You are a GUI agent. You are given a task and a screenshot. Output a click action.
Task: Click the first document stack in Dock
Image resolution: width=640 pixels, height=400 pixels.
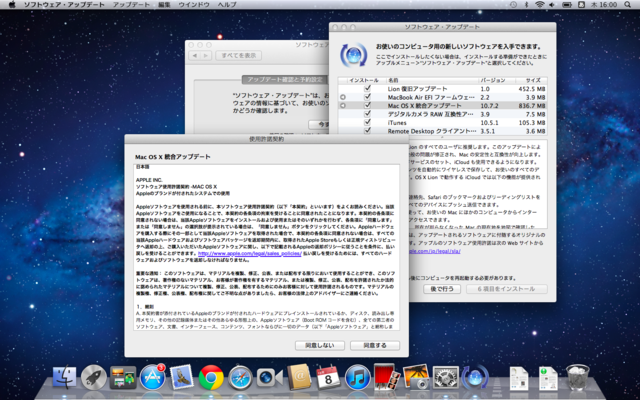coord(519,378)
